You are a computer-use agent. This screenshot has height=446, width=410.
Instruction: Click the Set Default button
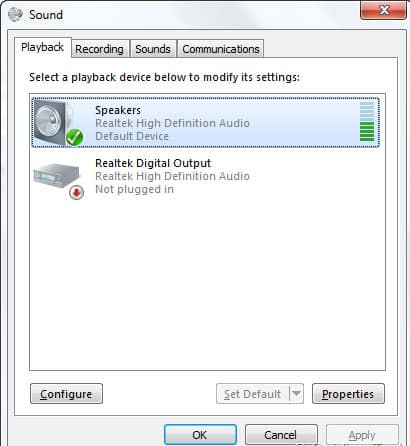coord(253,394)
